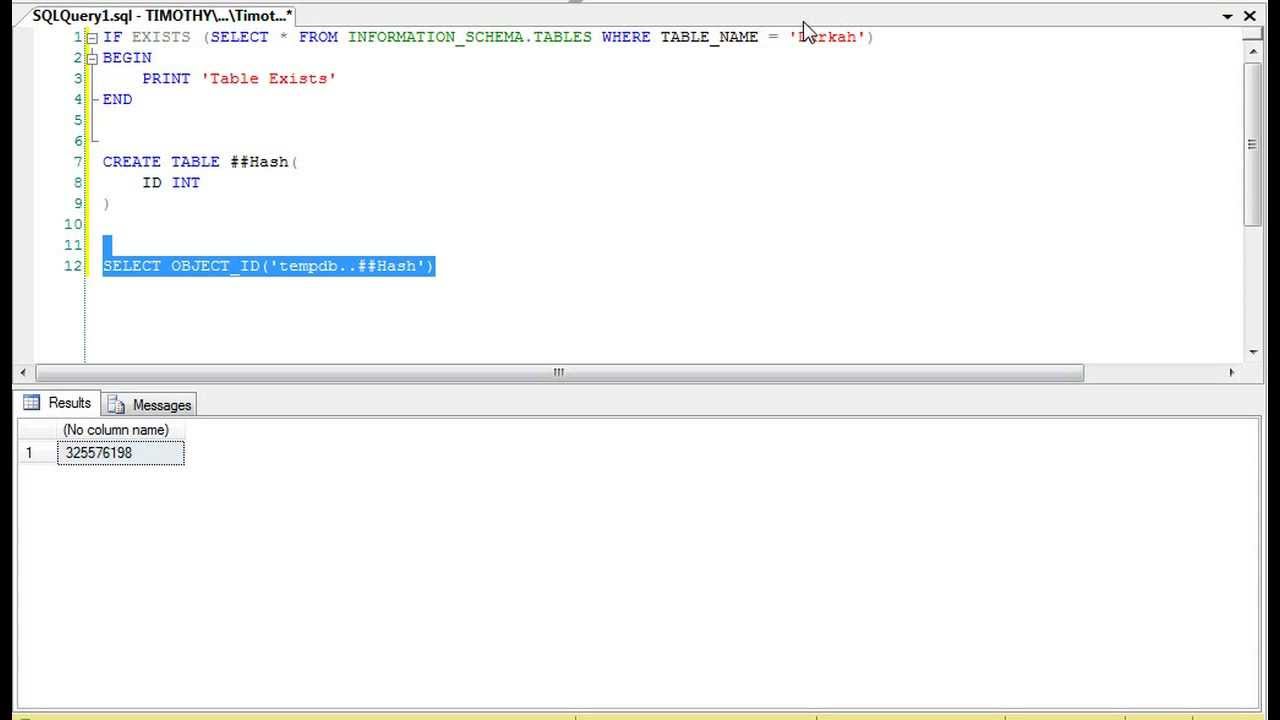
Task: Click the END keyword on line 4
Action: pyautogui.click(x=117, y=100)
